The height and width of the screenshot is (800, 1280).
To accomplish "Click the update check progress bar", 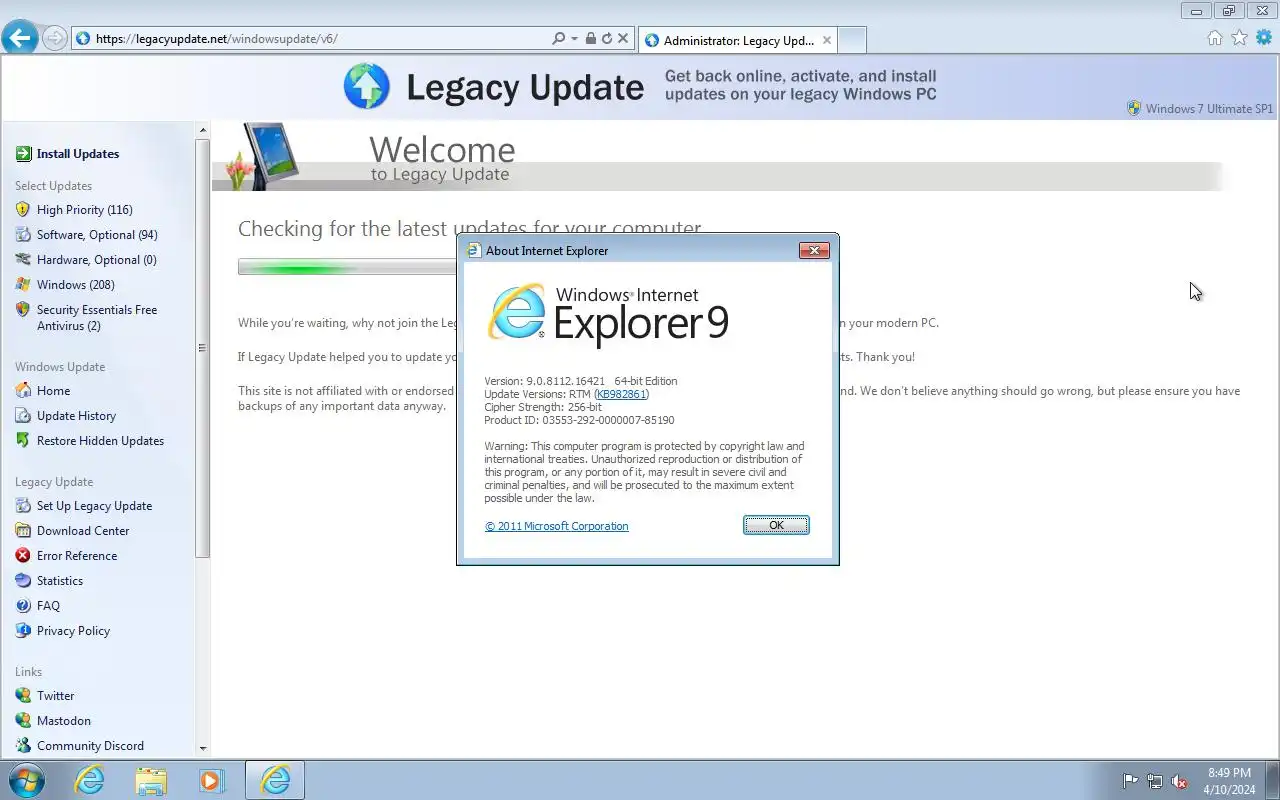I will 348,267.
